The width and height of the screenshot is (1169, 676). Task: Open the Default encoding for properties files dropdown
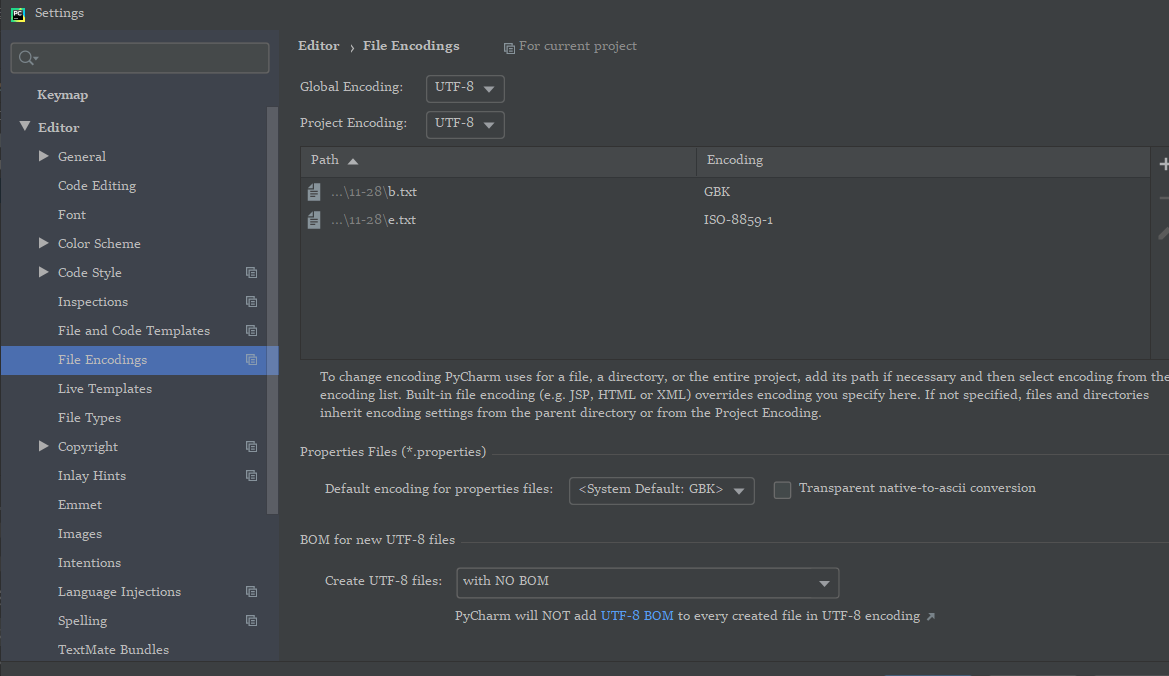click(740, 490)
